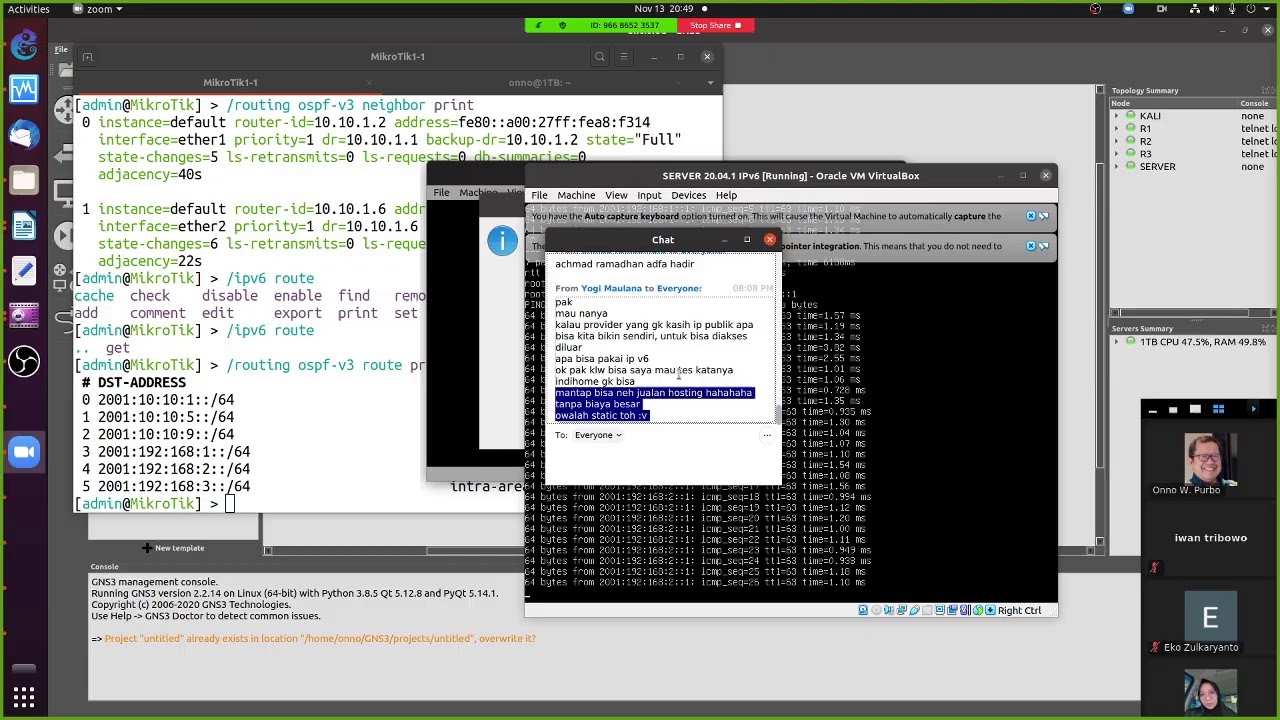Open OBS Studio from the dock
Screen dimensions: 1280x720
pyautogui.click(x=24, y=361)
